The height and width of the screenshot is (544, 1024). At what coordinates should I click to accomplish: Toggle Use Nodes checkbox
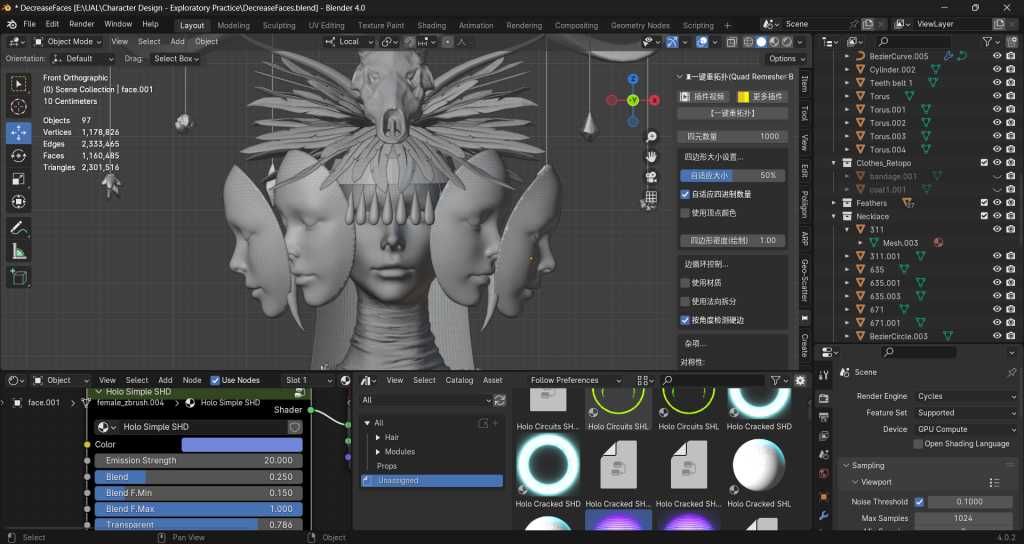(x=215, y=380)
